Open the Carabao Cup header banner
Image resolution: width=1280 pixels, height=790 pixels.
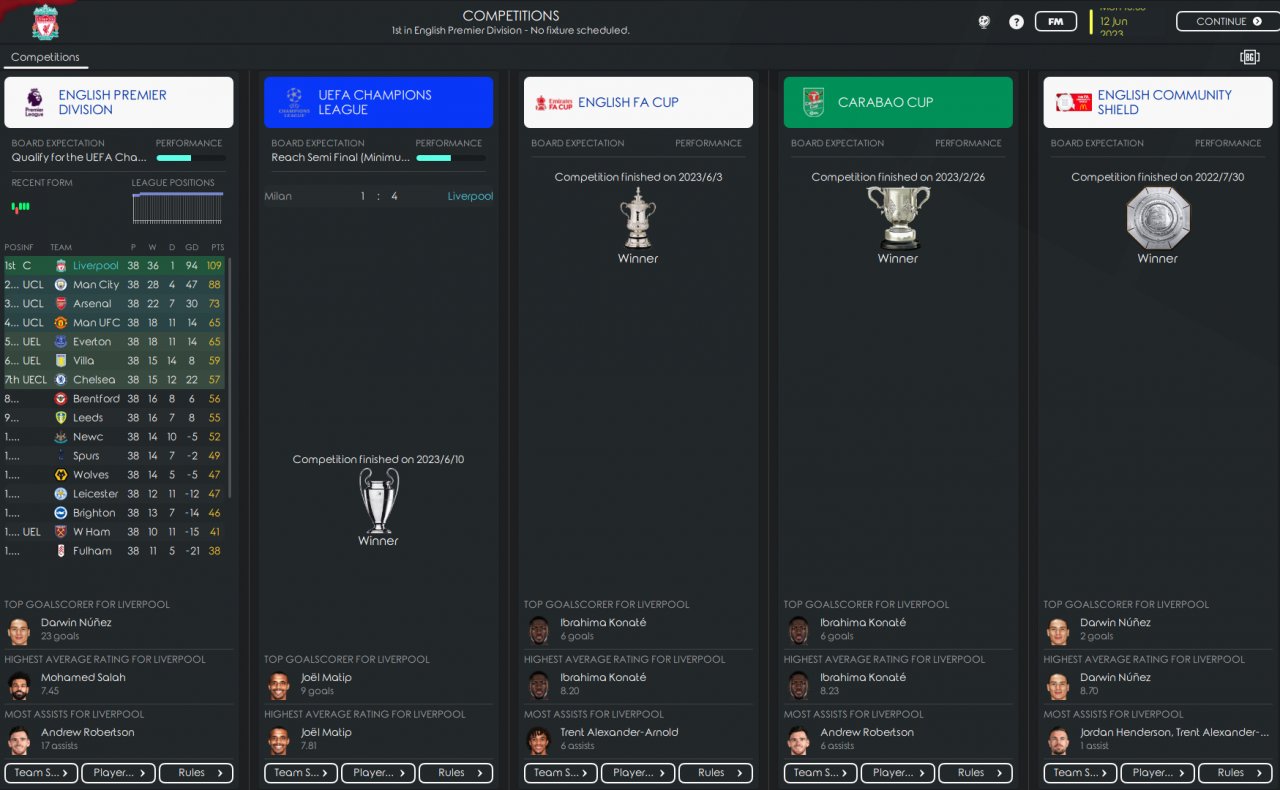pyautogui.click(x=898, y=102)
